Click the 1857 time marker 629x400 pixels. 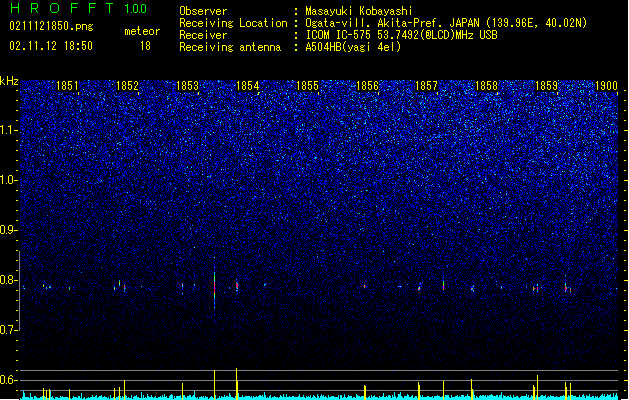click(x=426, y=86)
